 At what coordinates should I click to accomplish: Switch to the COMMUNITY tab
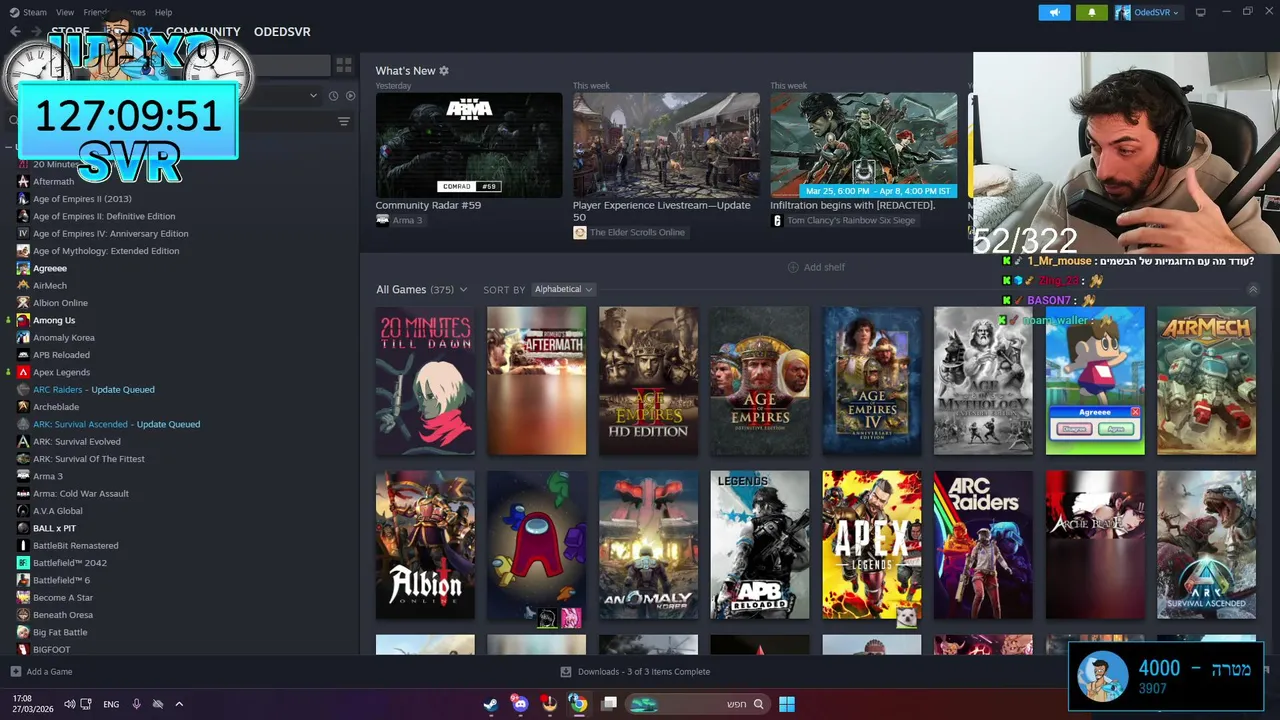pos(203,31)
